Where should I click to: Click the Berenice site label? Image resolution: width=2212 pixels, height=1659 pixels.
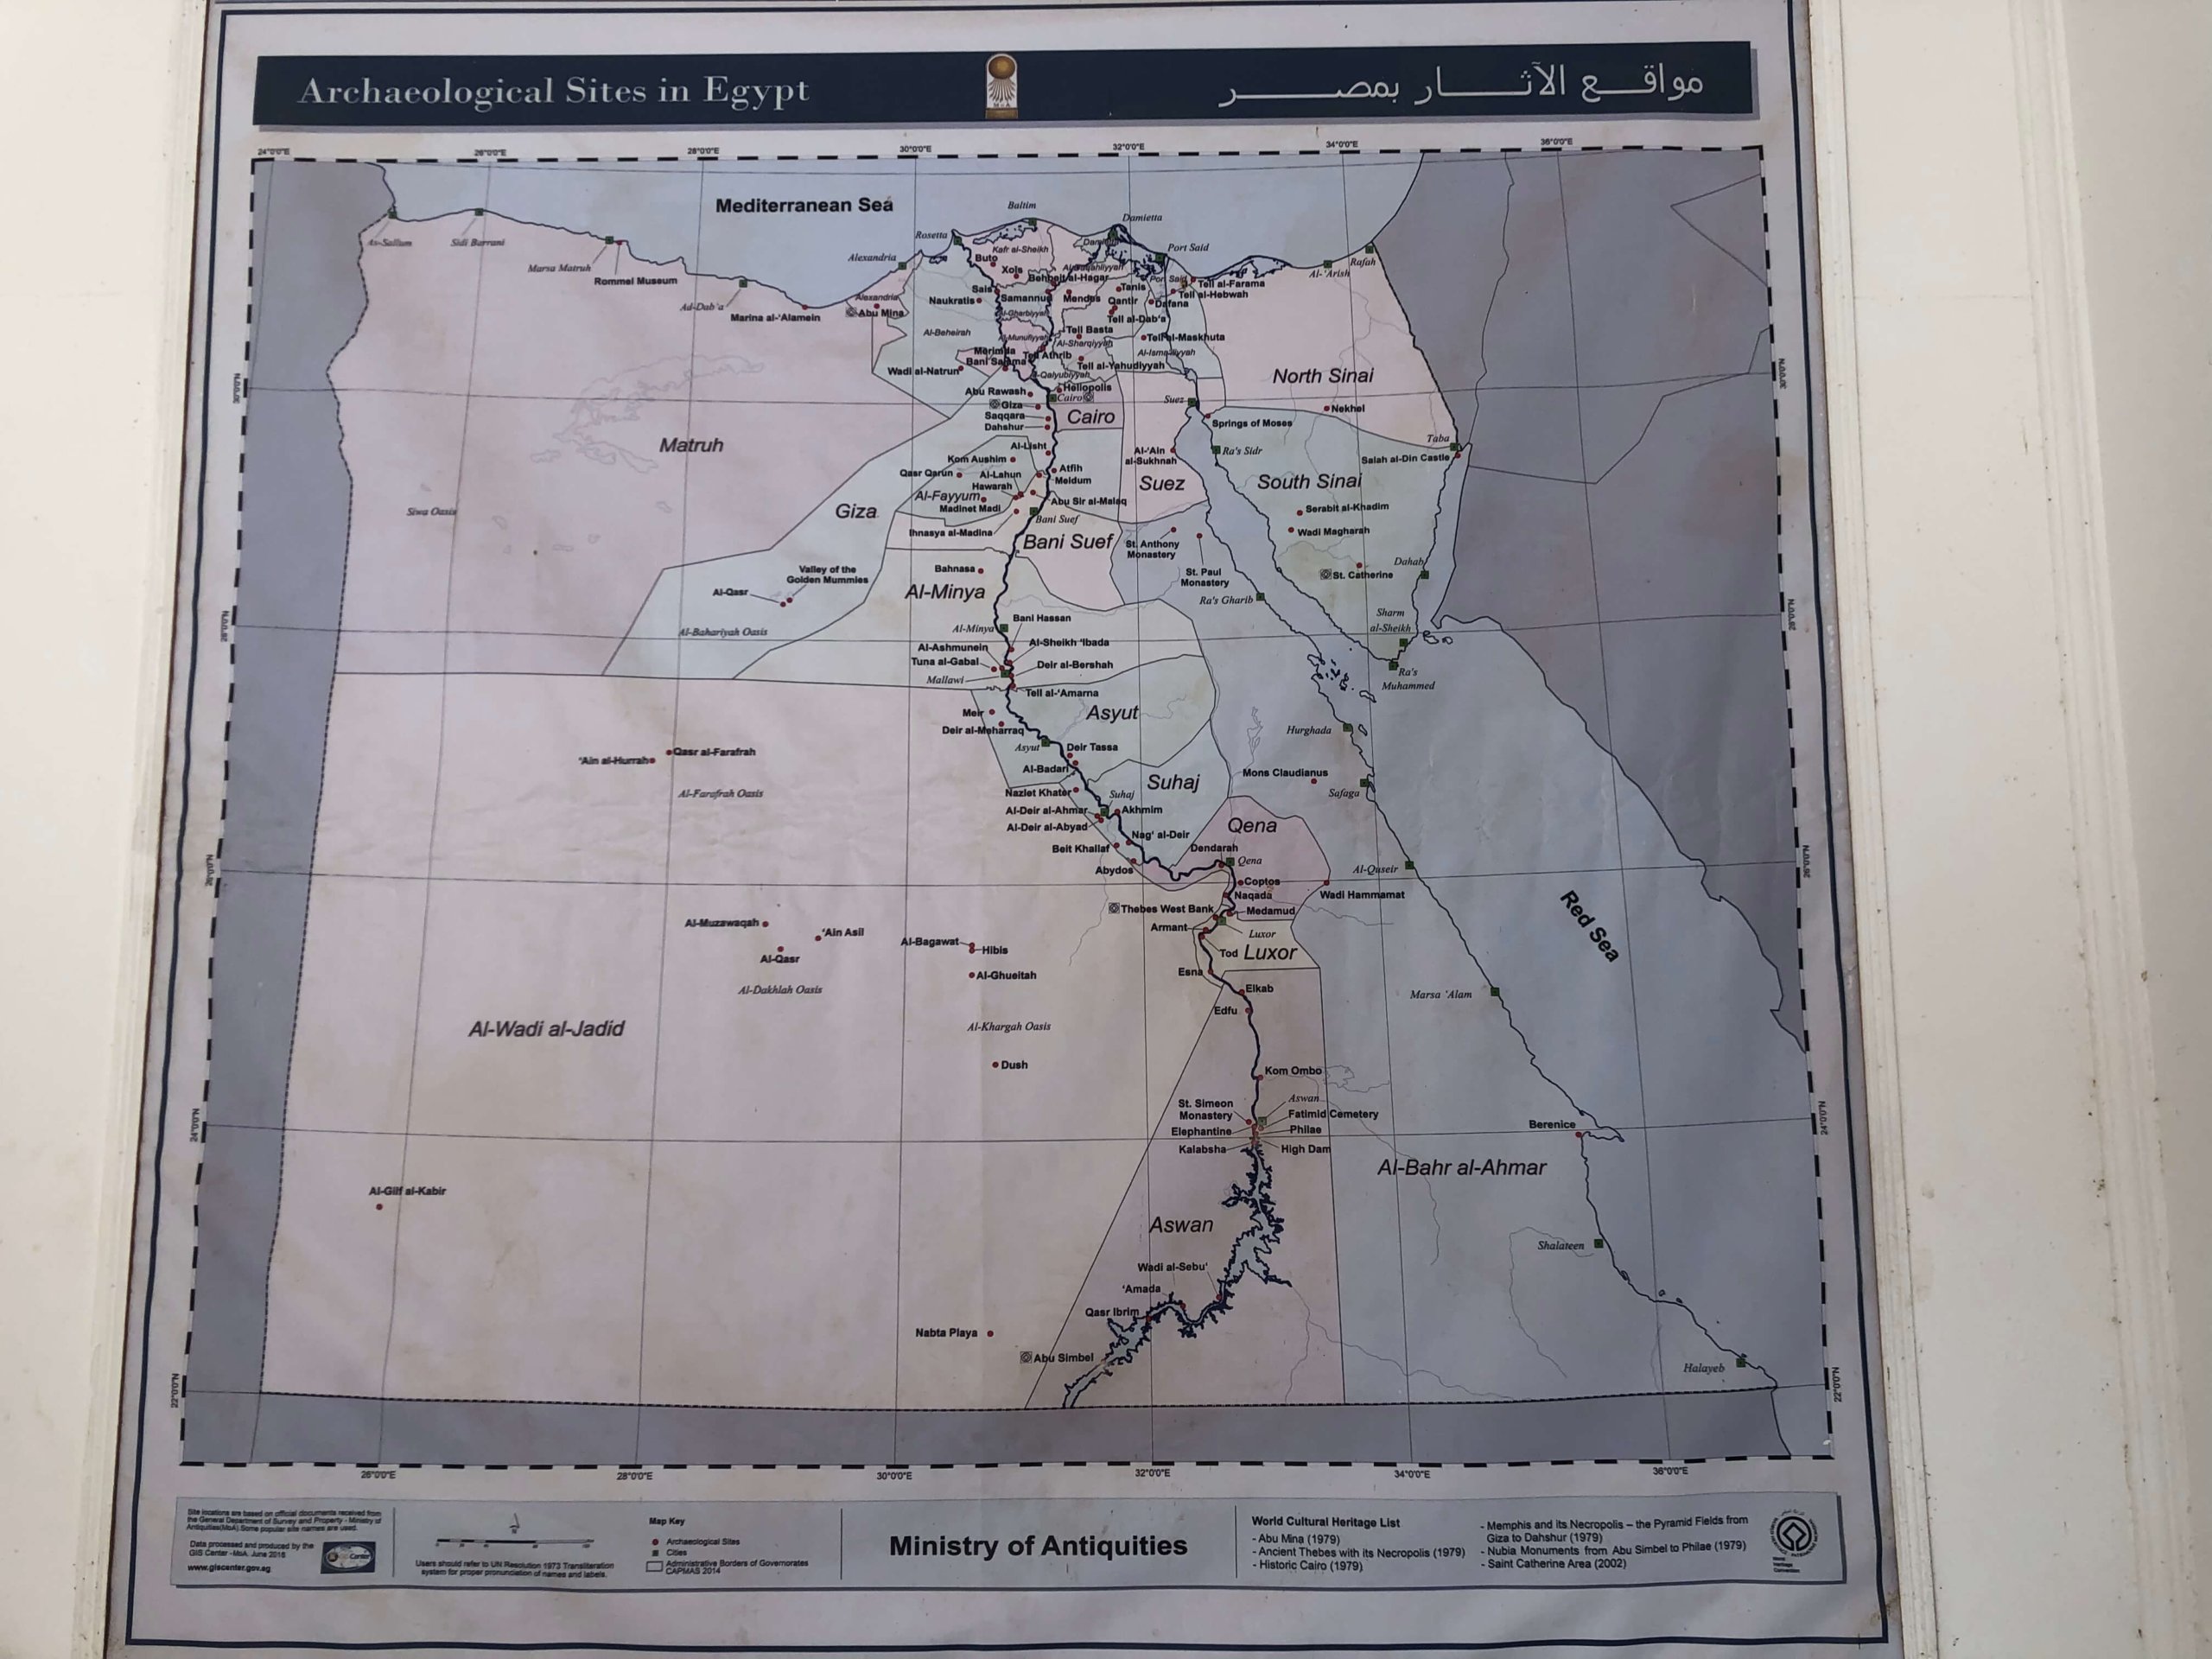(1551, 1124)
